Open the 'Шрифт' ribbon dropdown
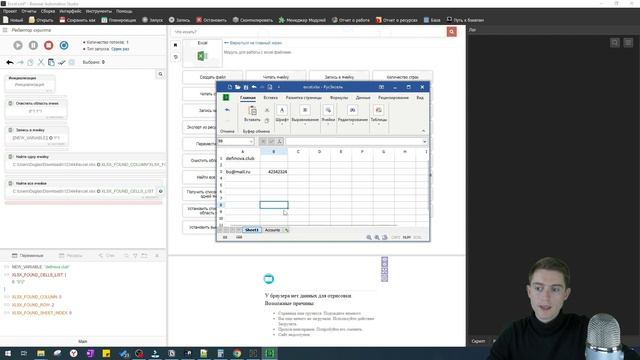 (x=282, y=114)
